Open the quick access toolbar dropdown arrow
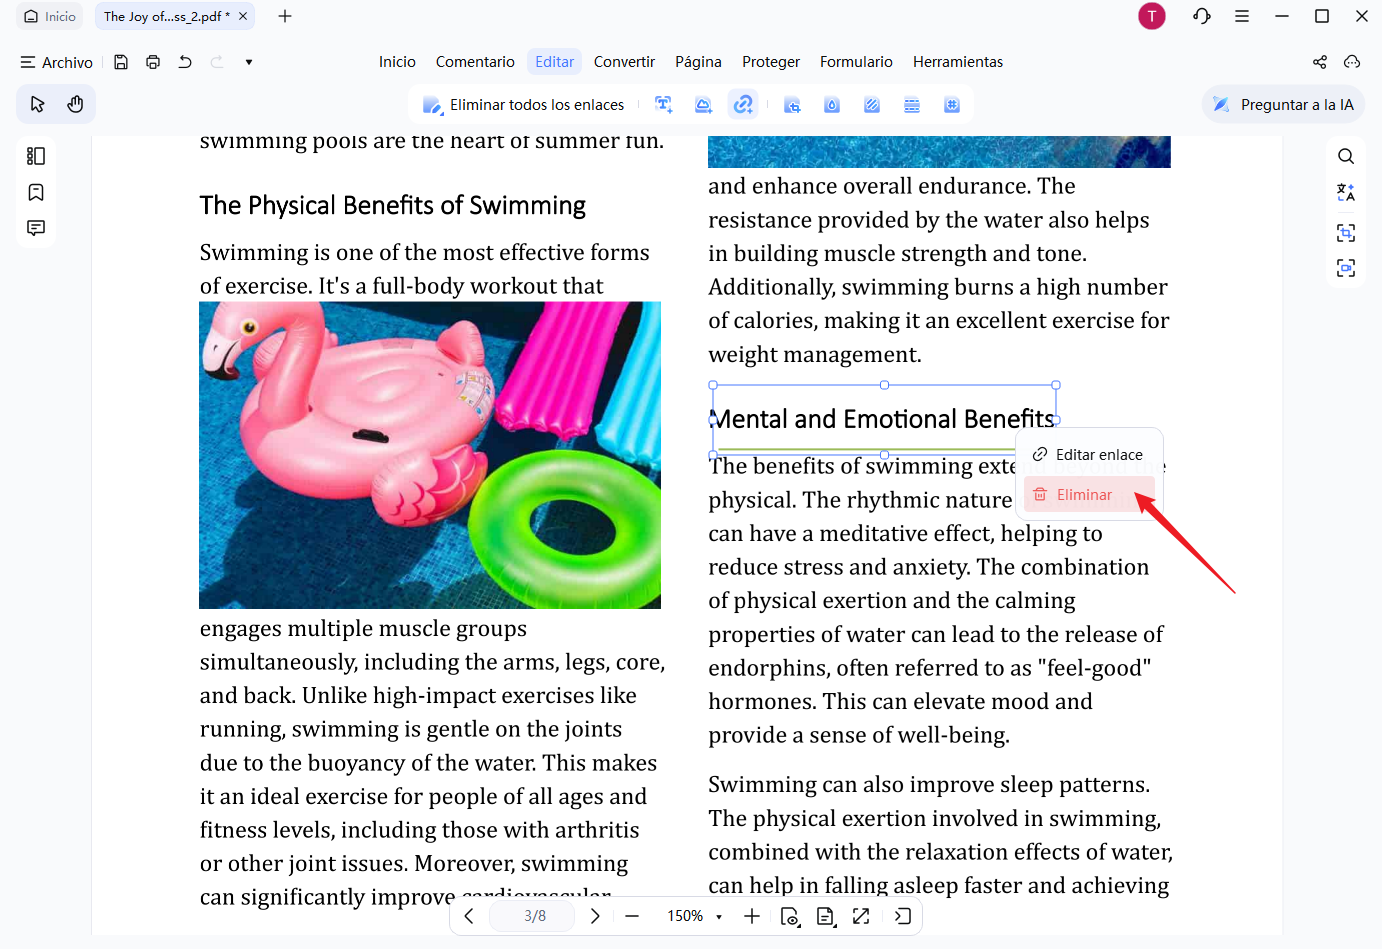Screen dimensions: 1382x949 (x=249, y=62)
